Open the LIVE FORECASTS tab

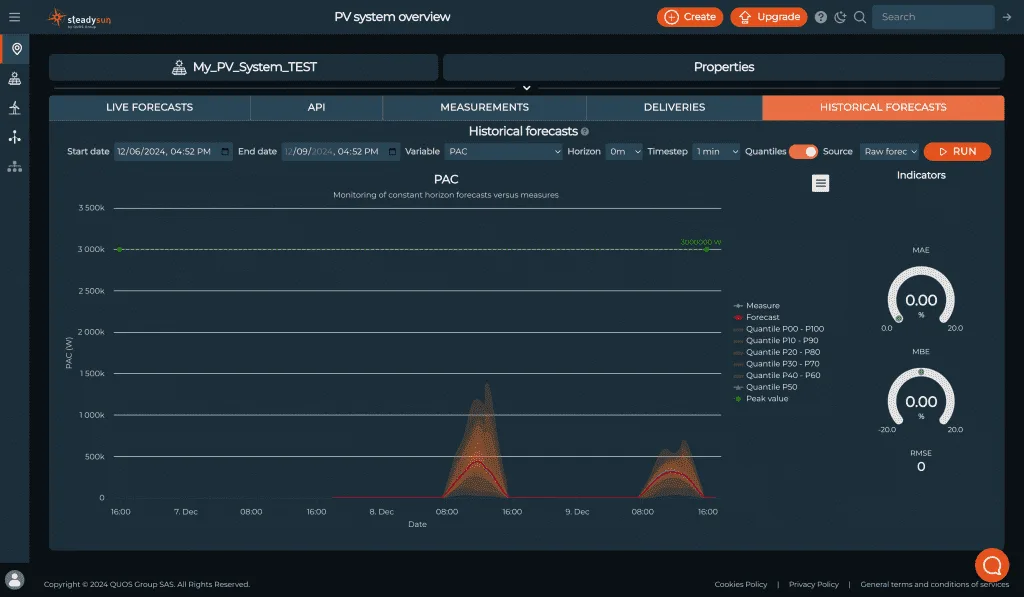(x=150, y=107)
